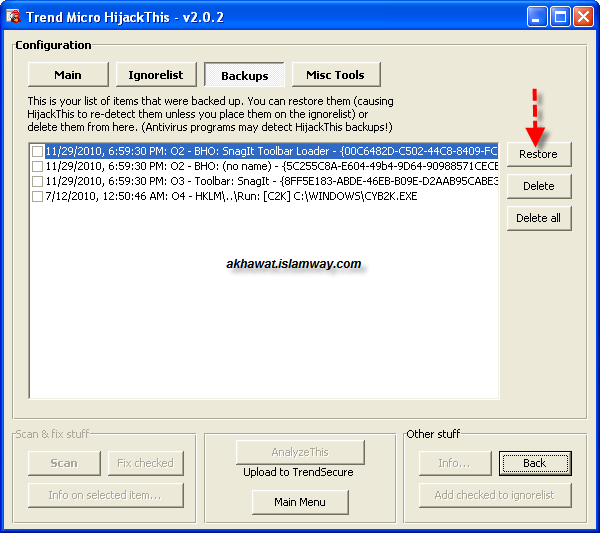Switch to the Main configuration tab
600x533 pixels.
coord(68,75)
